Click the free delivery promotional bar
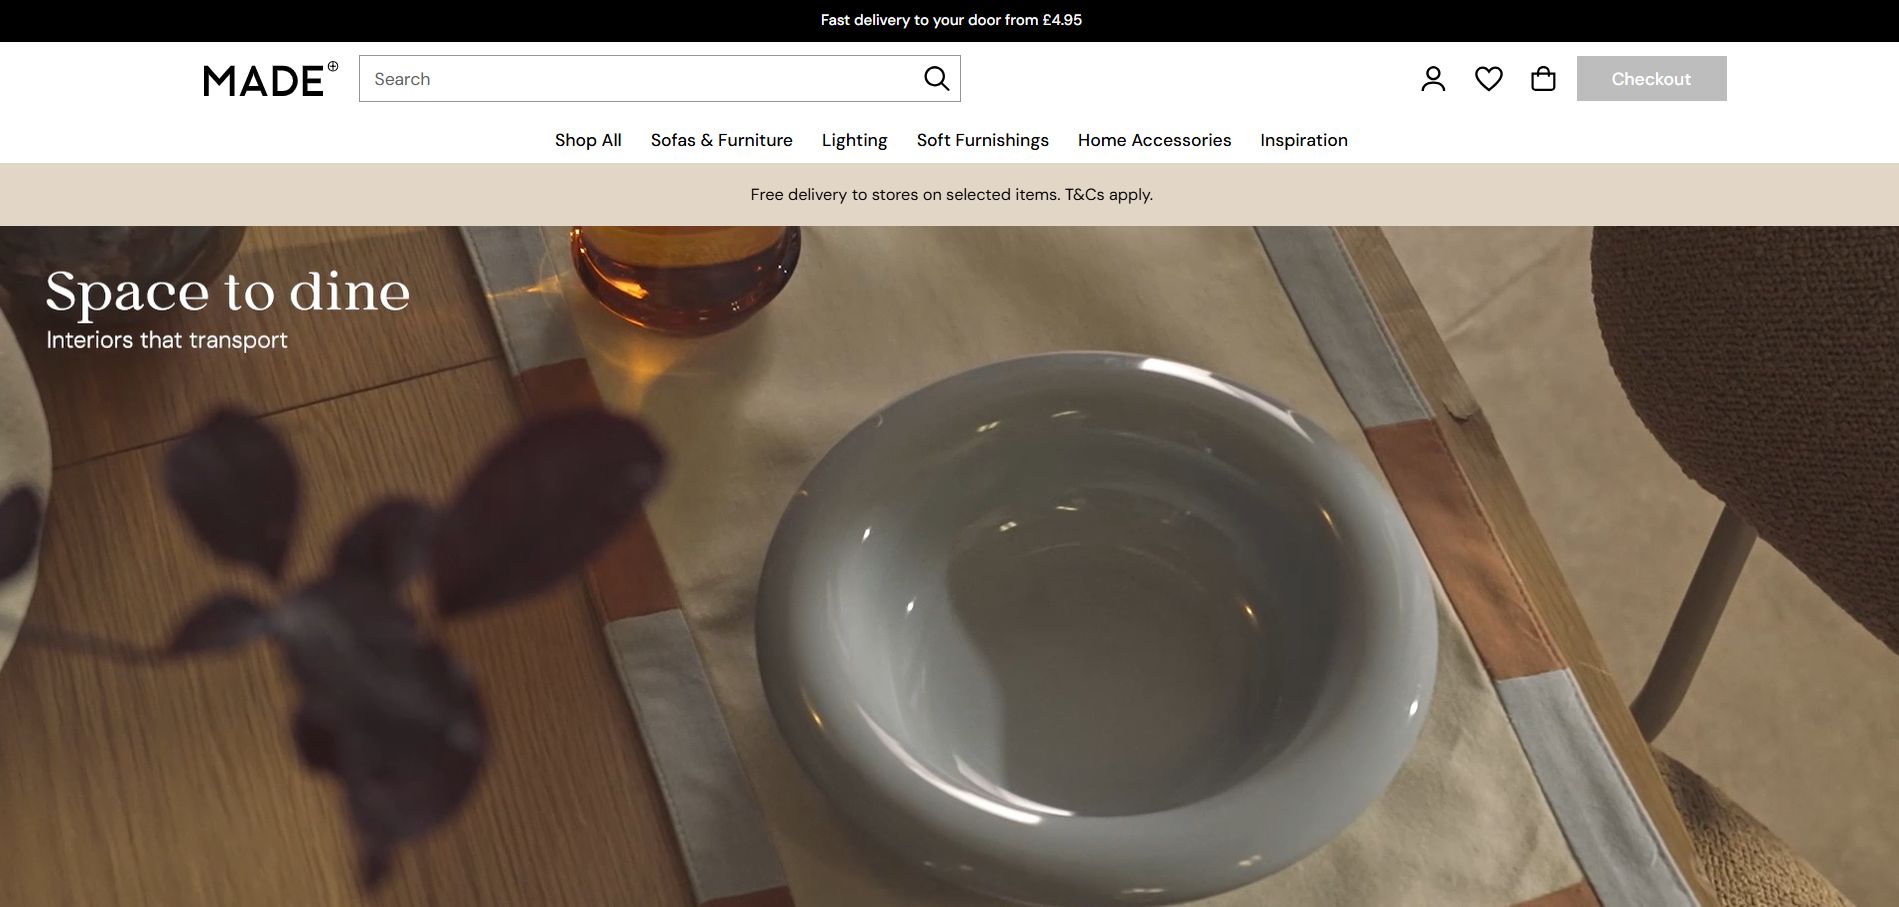 [950, 194]
